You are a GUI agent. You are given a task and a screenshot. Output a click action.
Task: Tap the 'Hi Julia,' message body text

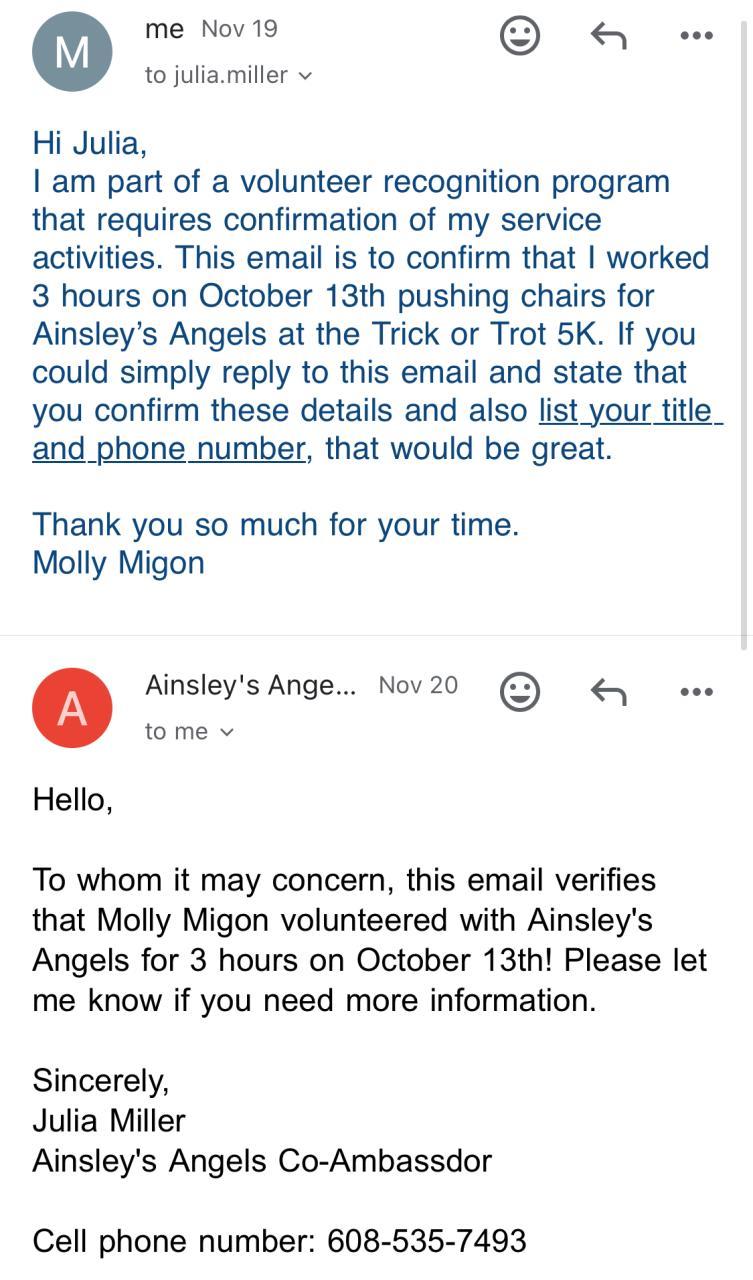tap(90, 143)
